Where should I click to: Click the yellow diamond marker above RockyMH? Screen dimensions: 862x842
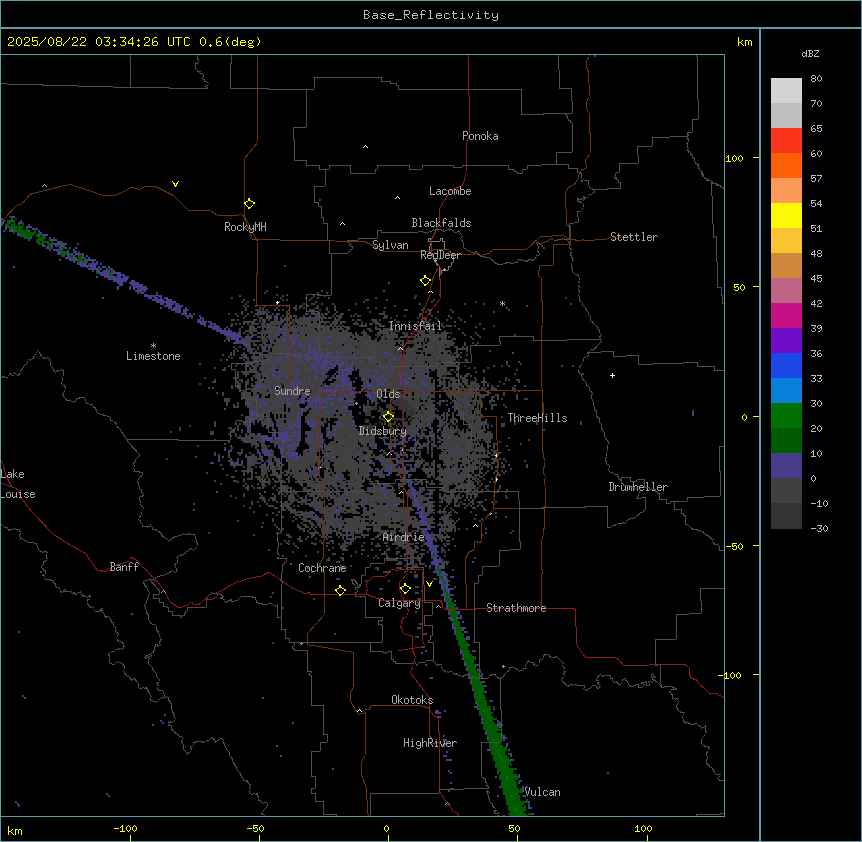tap(249, 204)
